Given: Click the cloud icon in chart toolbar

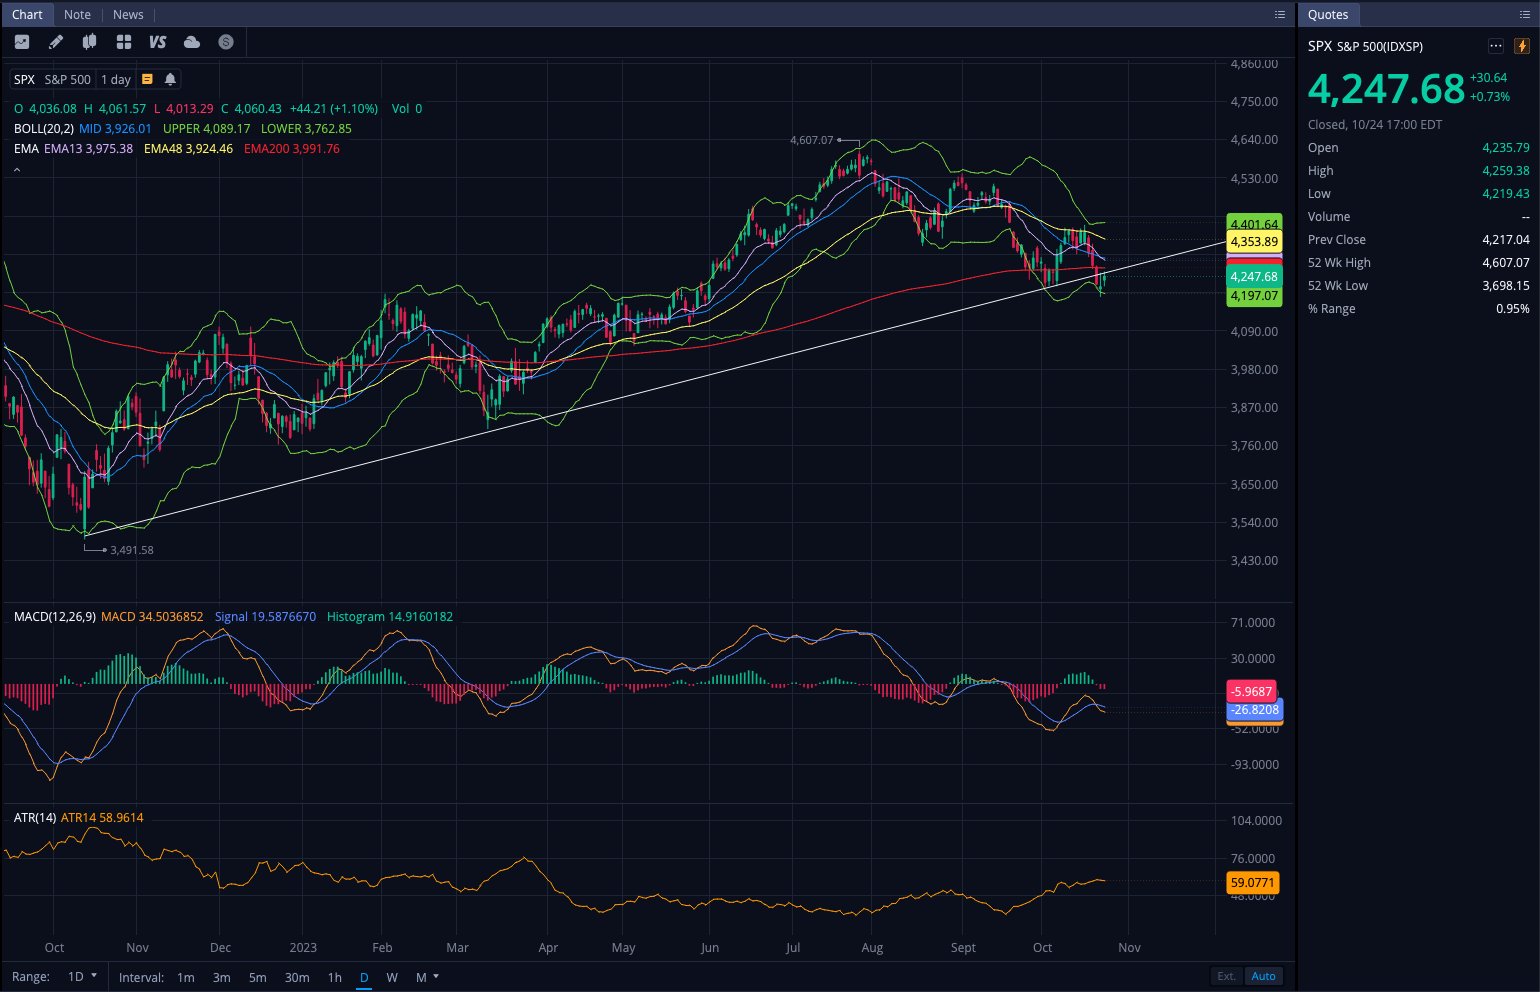Looking at the screenshot, I should coord(192,42).
